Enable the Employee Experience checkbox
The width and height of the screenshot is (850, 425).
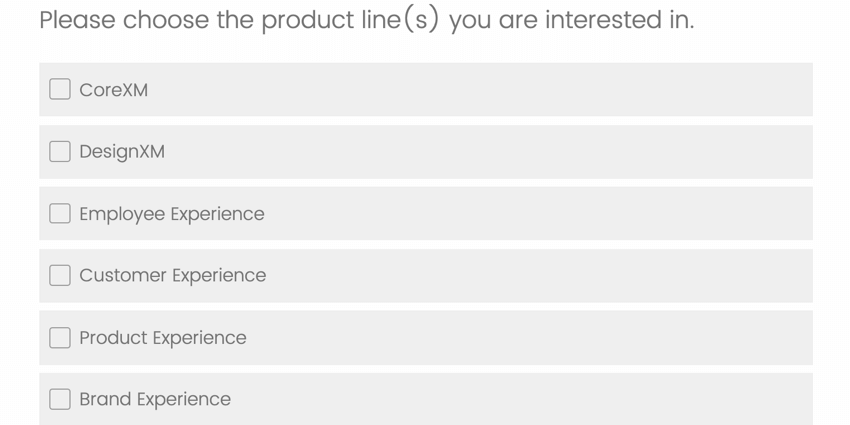[x=60, y=214]
